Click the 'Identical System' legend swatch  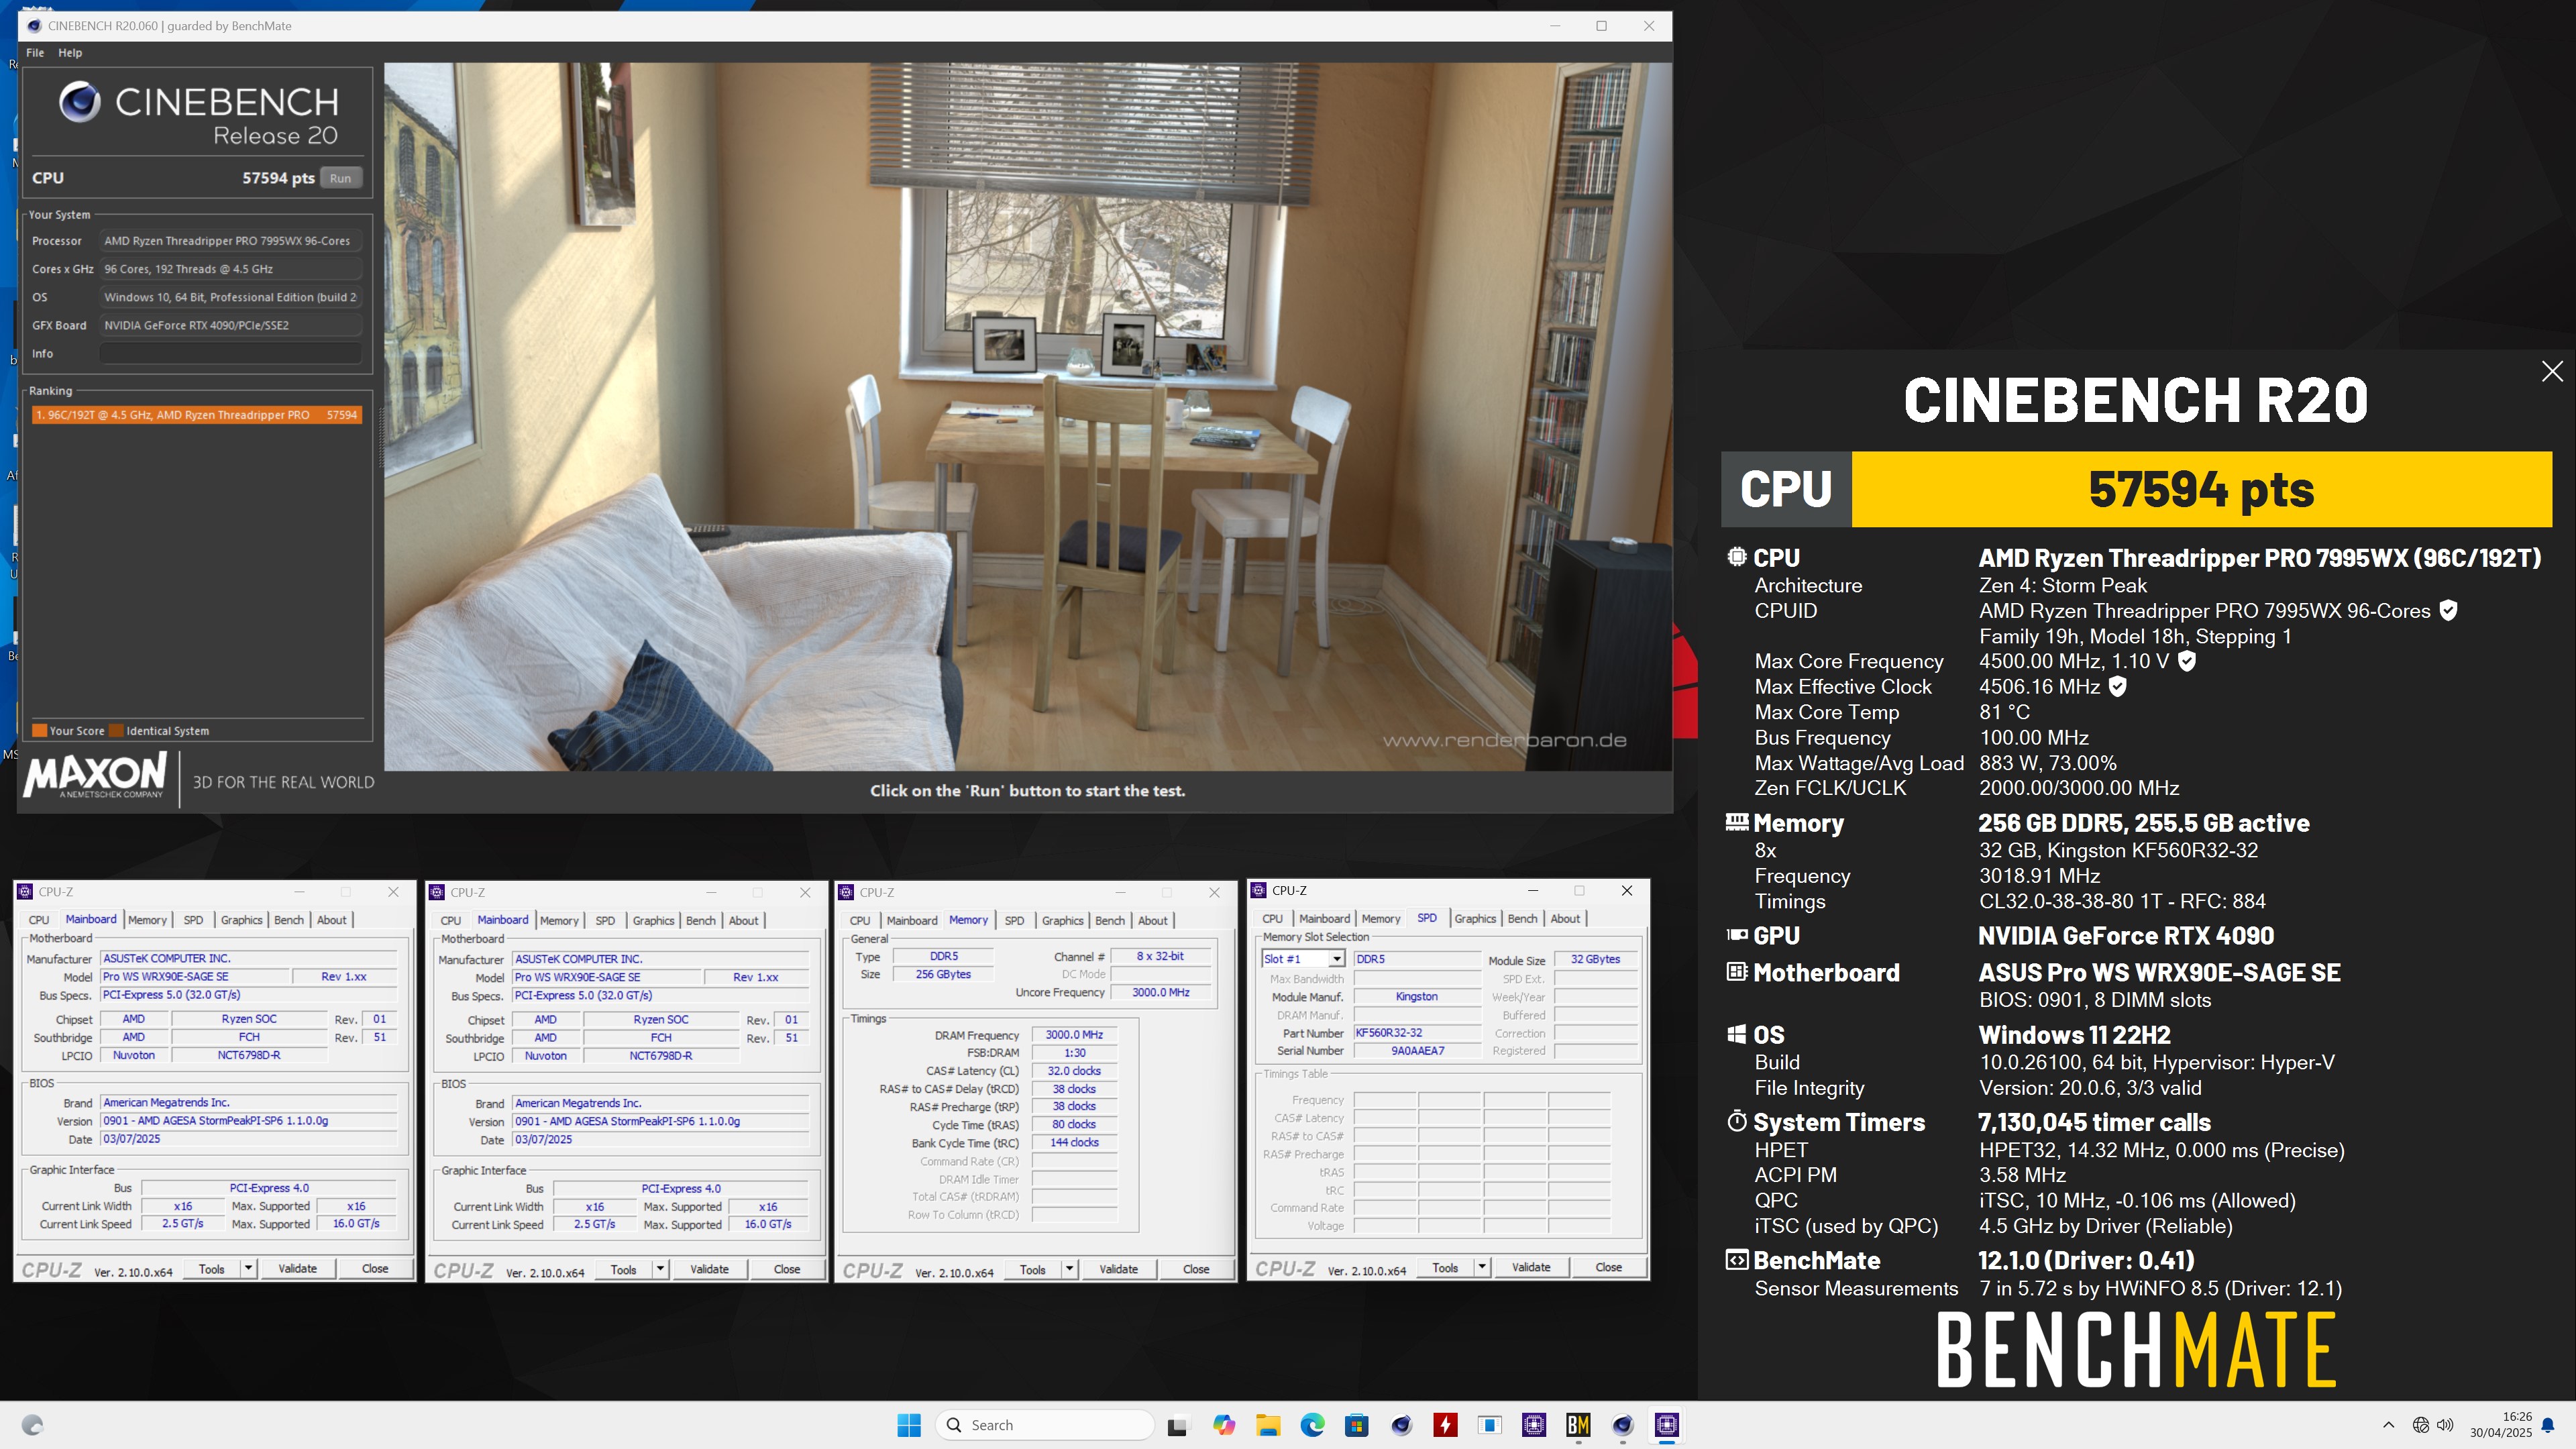116,731
